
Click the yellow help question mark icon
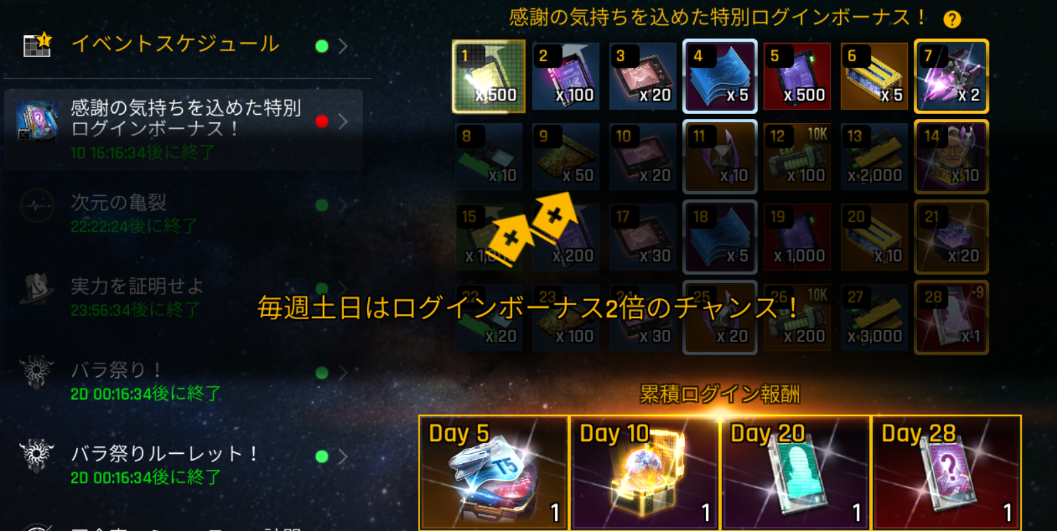(952, 20)
